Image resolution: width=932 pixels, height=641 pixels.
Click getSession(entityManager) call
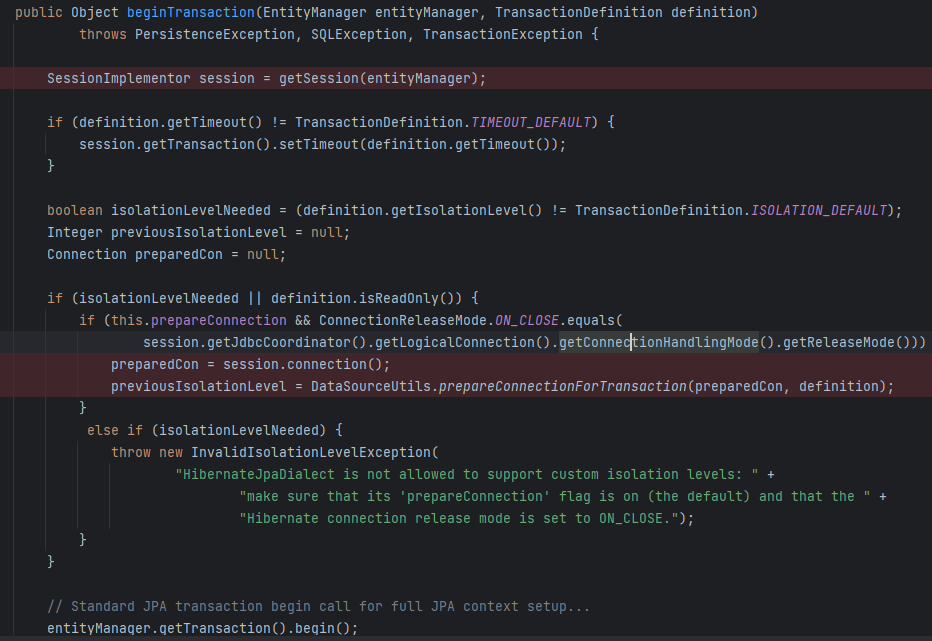coord(379,78)
